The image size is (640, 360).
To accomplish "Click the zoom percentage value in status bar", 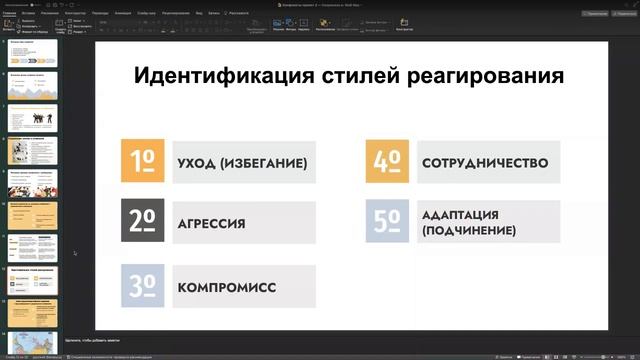I will click(622, 357).
